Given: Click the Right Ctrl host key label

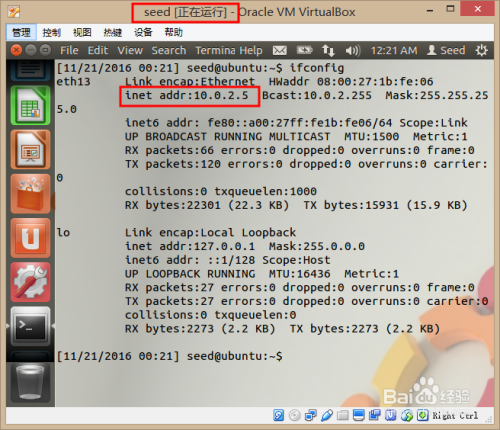Looking at the screenshot, I should (455, 416).
